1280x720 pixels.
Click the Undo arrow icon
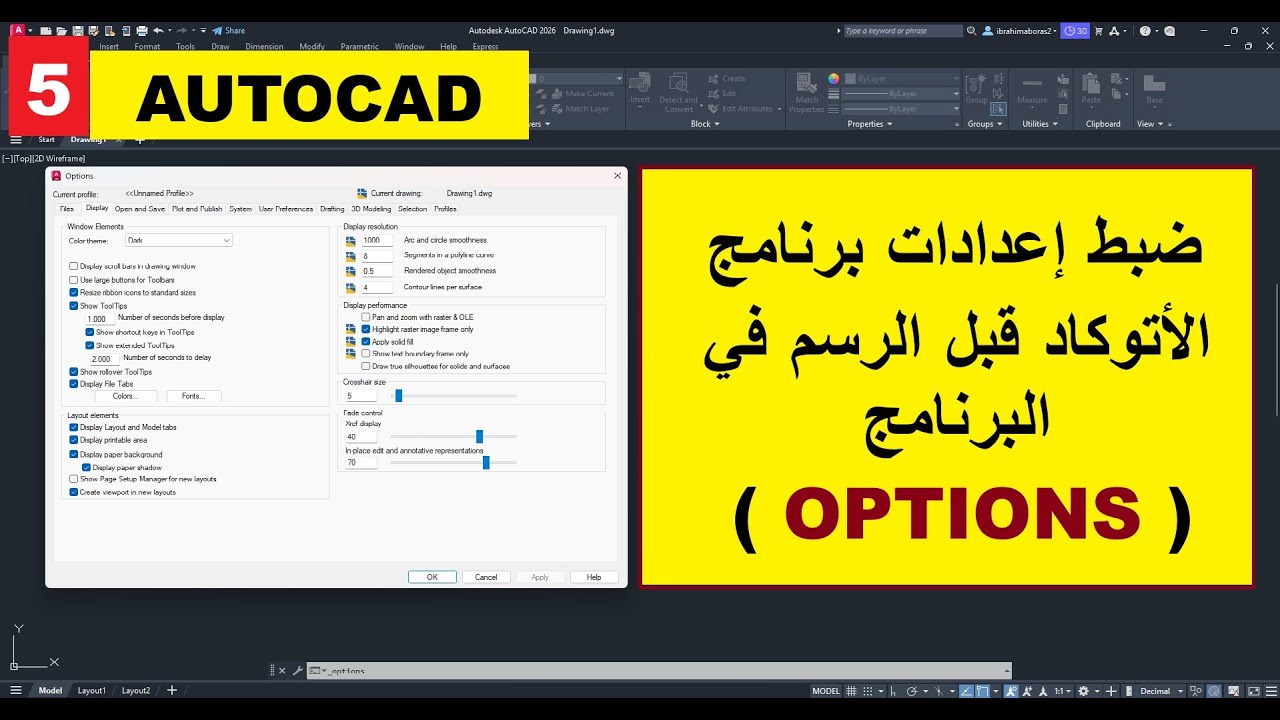[158, 31]
